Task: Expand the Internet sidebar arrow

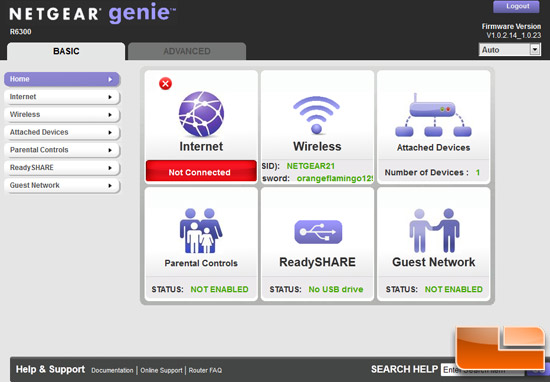Action: pyautogui.click(x=110, y=97)
